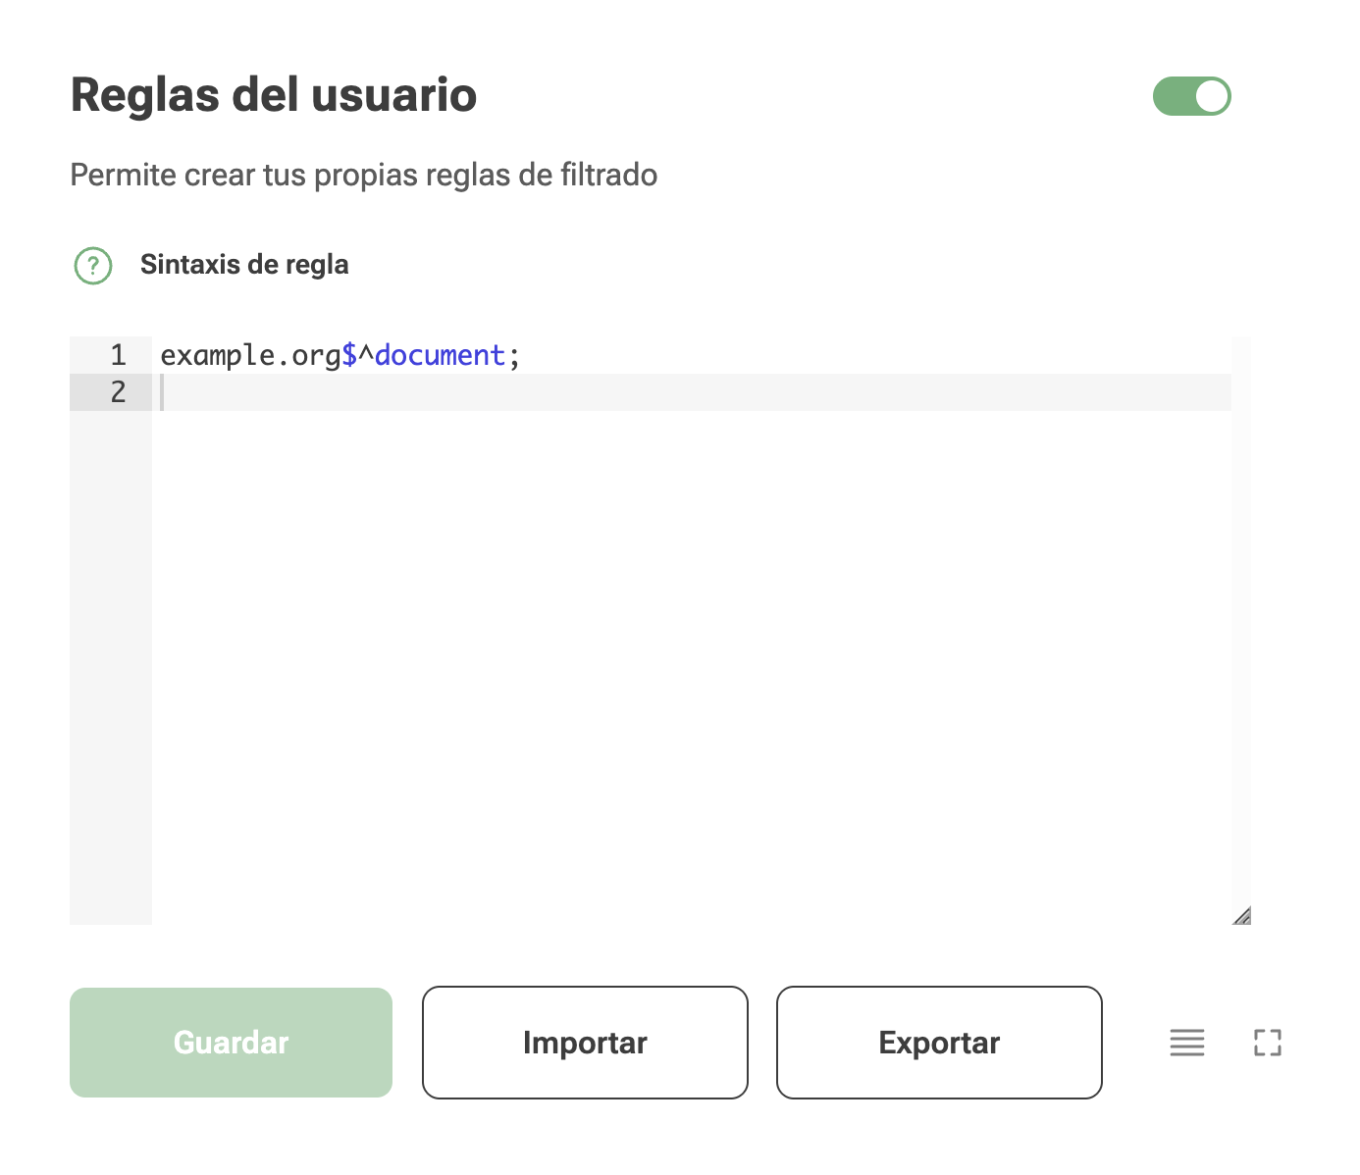Disable the Reglas del usuario switch
The height and width of the screenshot is (1175, 1360).
[1191, 96]
